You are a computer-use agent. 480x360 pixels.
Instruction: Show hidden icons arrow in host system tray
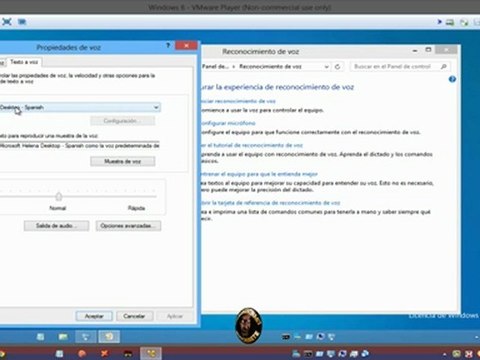click(x=445, y=354)
